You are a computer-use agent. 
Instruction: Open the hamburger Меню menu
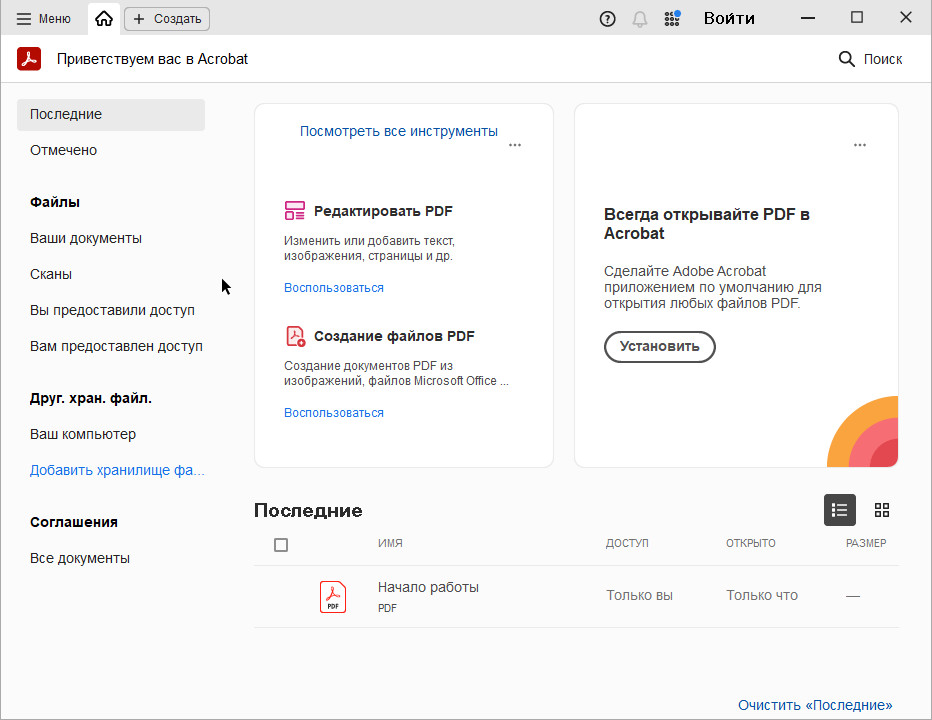click(43, 18)
